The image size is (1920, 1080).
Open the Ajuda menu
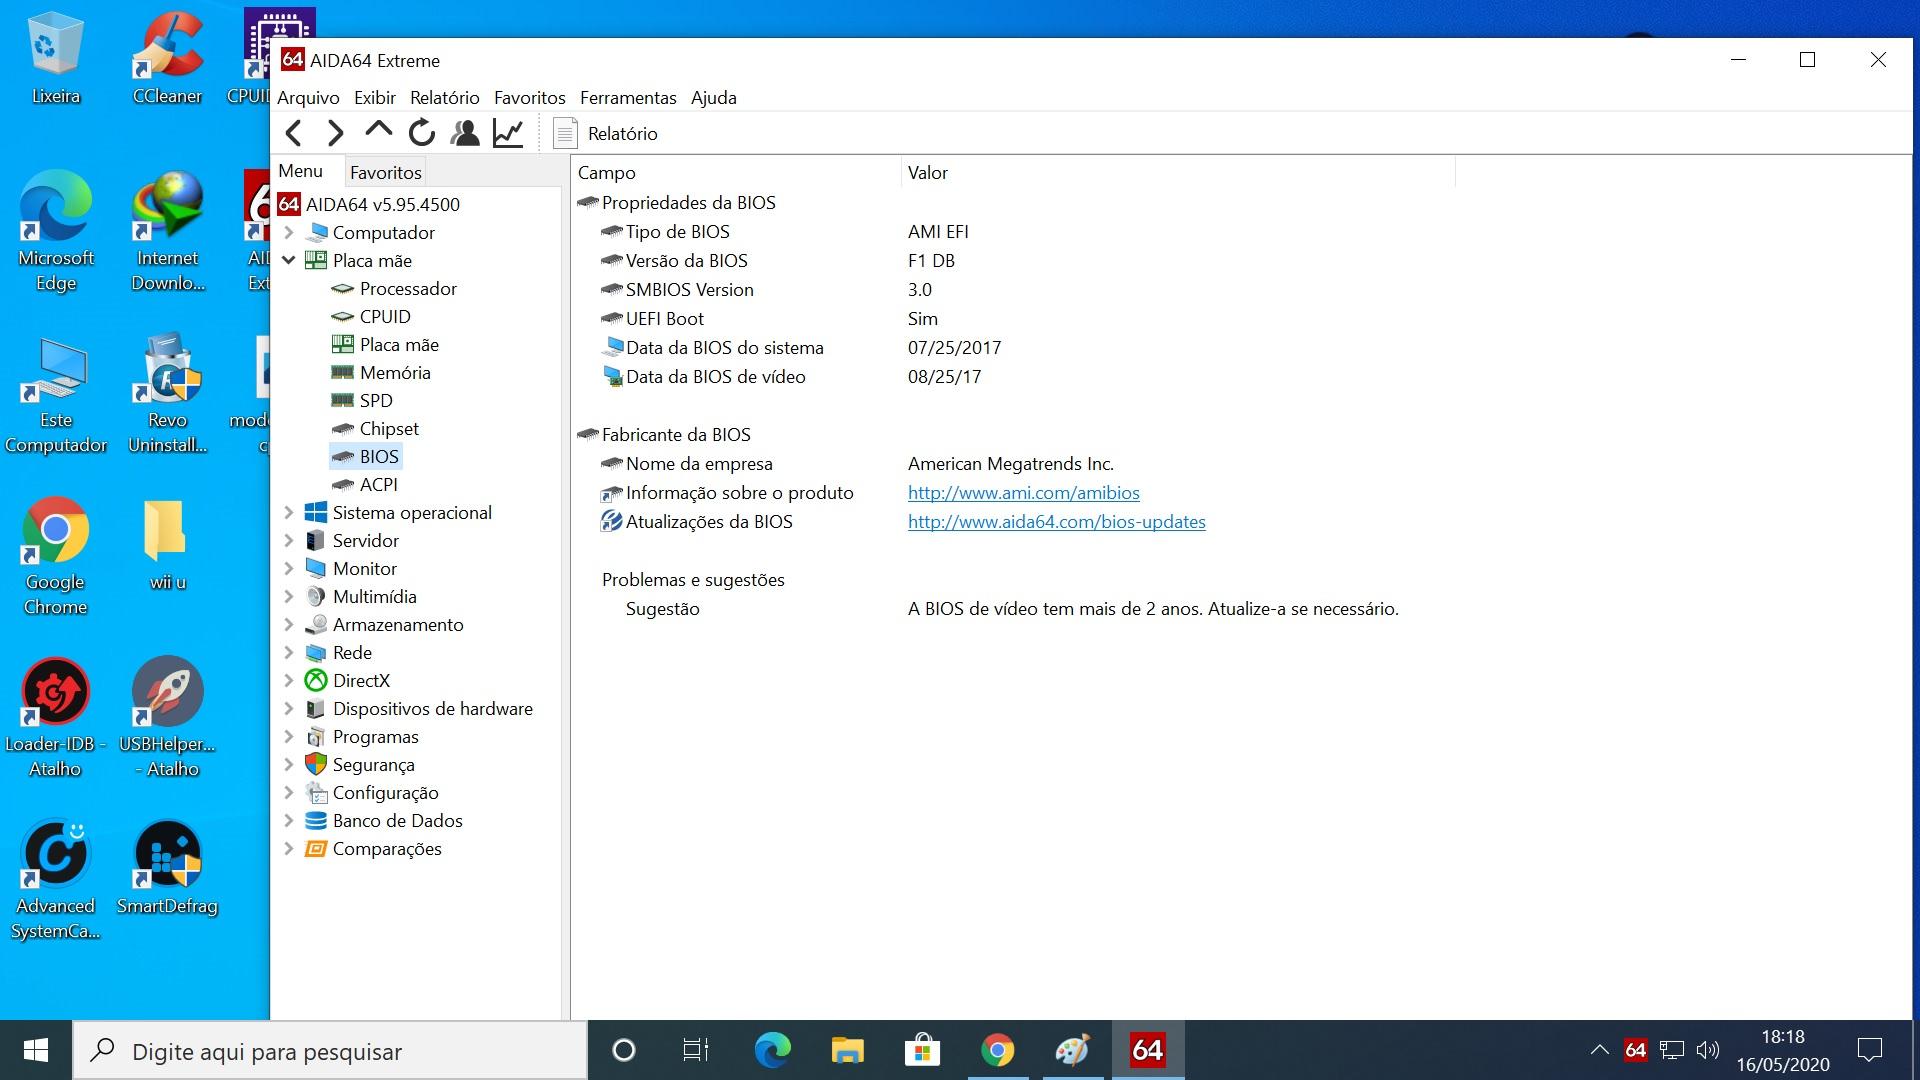click(714, 98)
